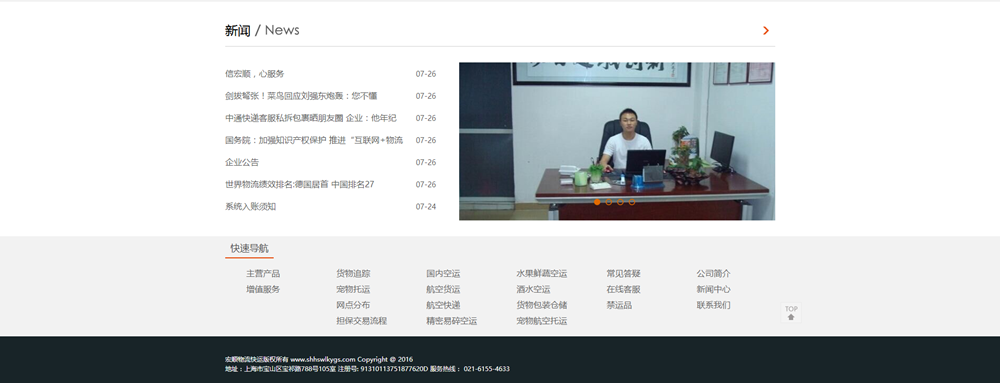This screenshot has height=383, width=1000.
Task: Select the third carousel dot indicator
Action: pyautogui.click(x=620, y=202)
